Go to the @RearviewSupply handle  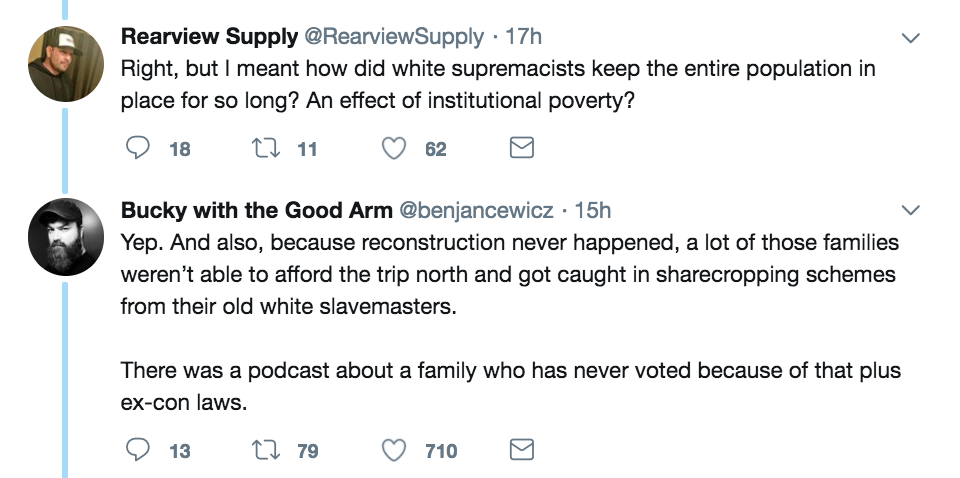pyautogui.click(x=395, y=37)
